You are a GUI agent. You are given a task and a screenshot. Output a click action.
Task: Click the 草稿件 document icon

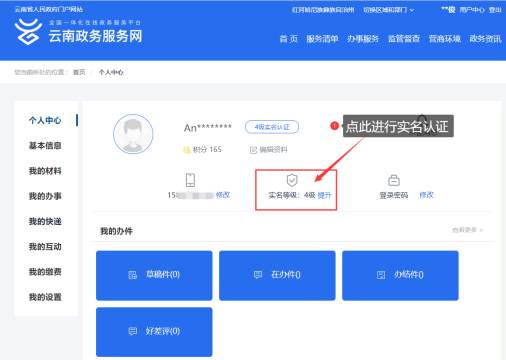tap(133, 275)
